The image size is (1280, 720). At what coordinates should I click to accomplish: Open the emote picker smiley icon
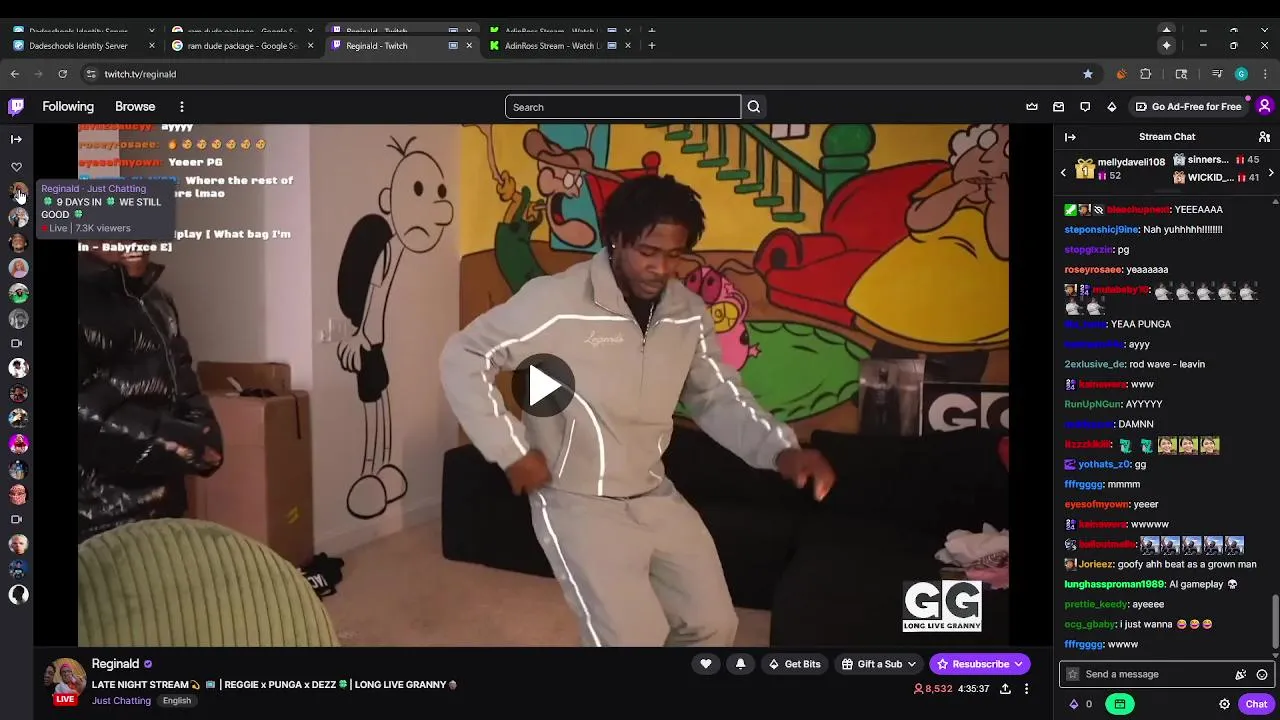(x=1262, y=674)
